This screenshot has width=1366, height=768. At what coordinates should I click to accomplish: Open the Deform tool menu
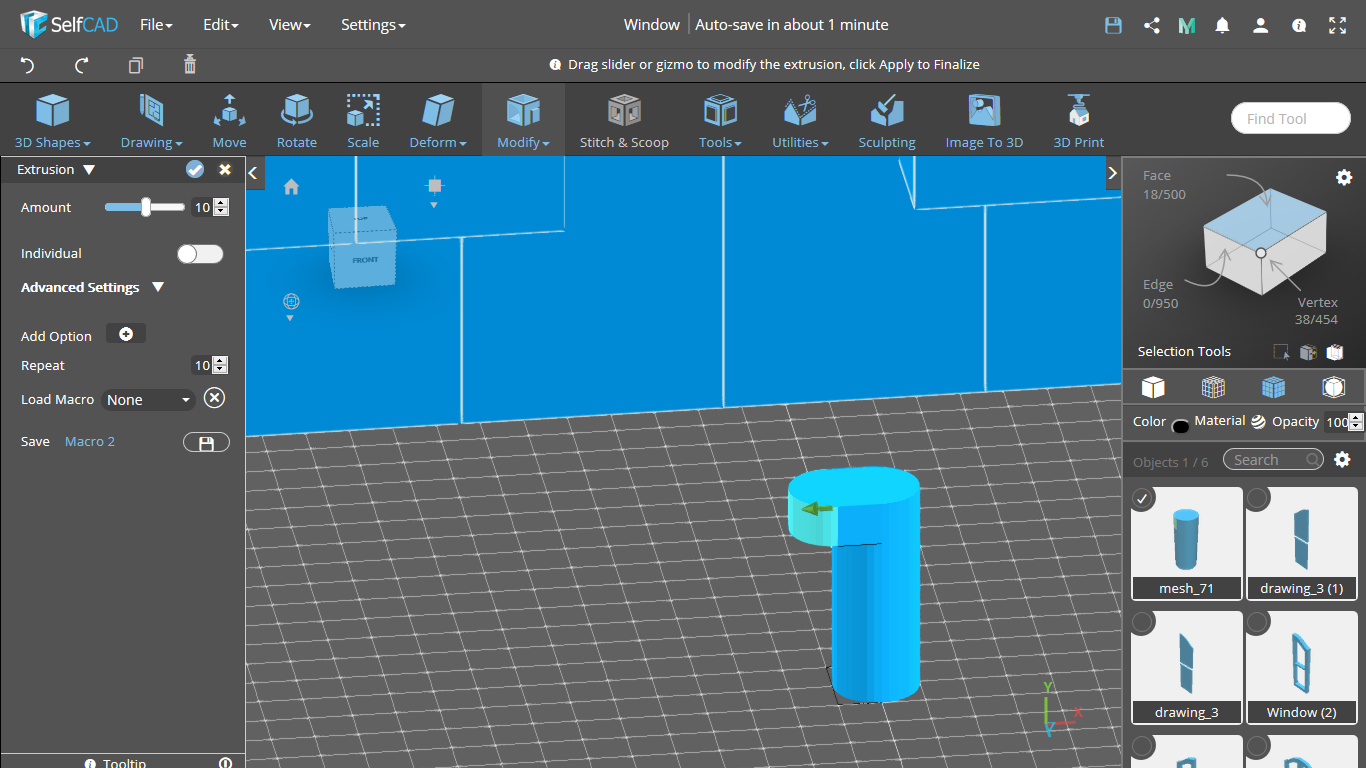[x=438, y=120]
